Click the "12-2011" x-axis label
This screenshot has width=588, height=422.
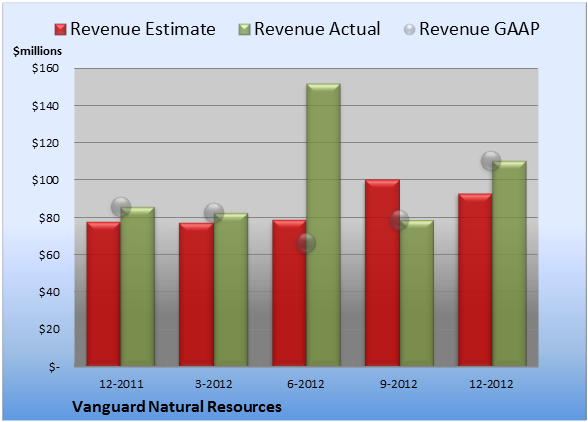point(121,384)
